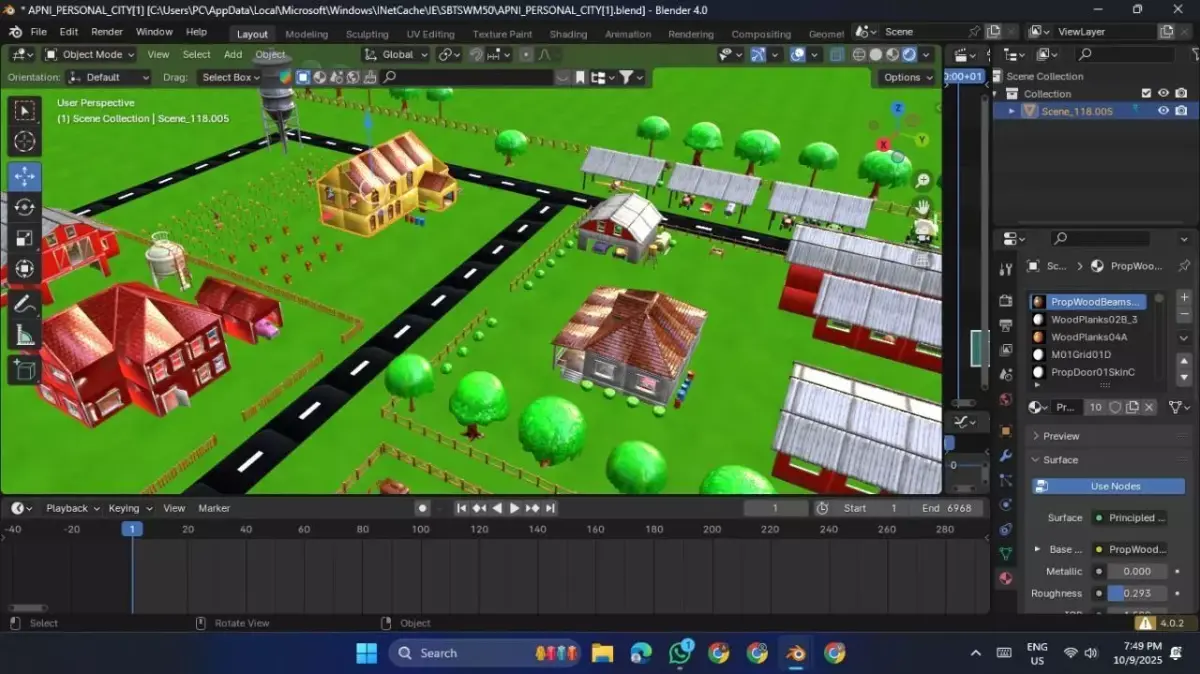The width and height of the screenshot is (1200, 674).
Task: Open the Material properties tab
Action: [x=1006, y=578]
